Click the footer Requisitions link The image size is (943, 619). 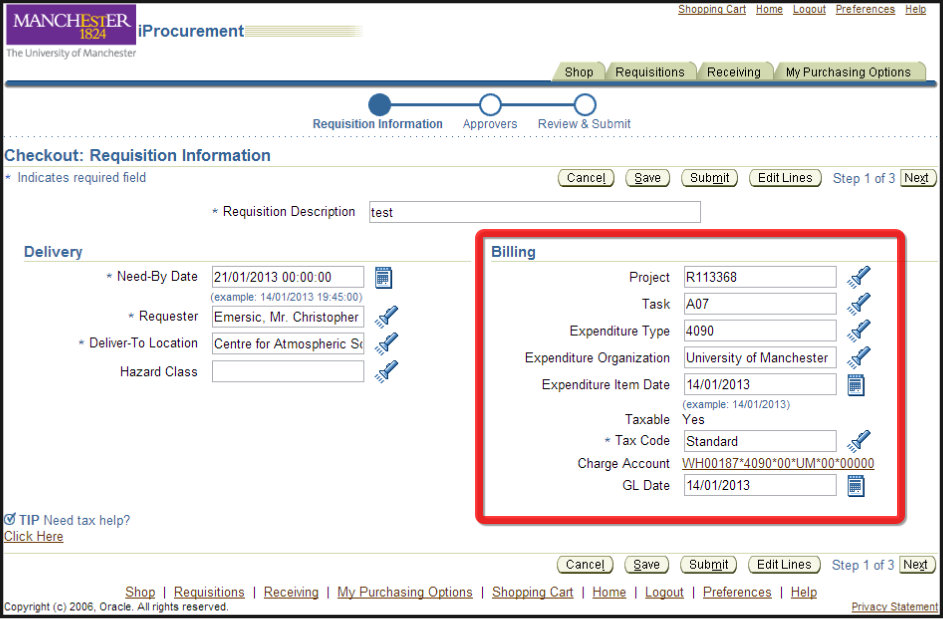click(209, 593)
